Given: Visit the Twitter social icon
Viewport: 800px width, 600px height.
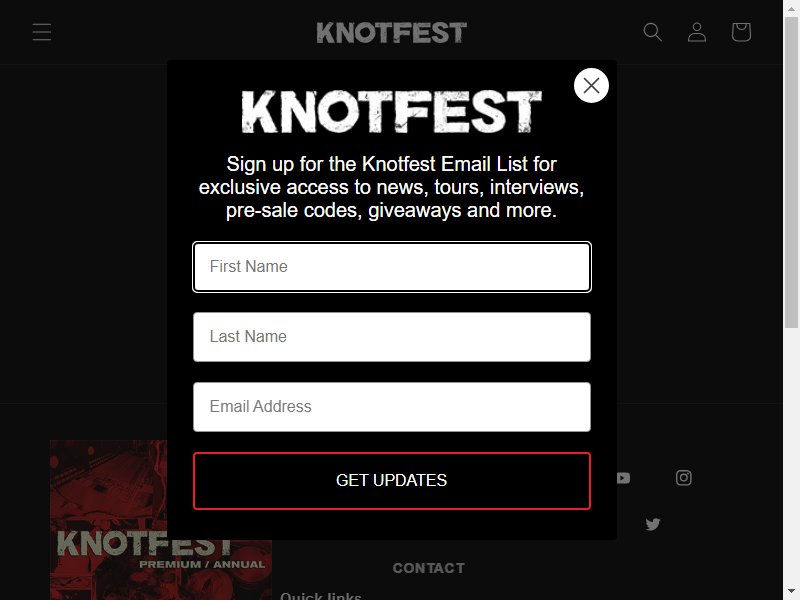Looking at the screenshot, I should pyautogui.click(x=653, y=524).
